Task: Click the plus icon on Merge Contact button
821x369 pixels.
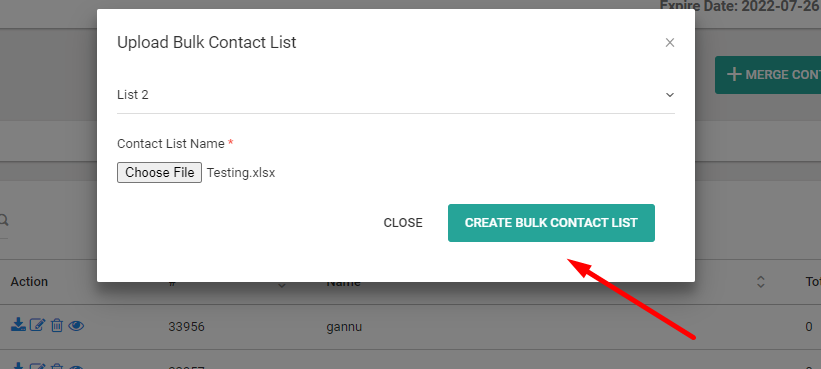Action: pos(734,74)
